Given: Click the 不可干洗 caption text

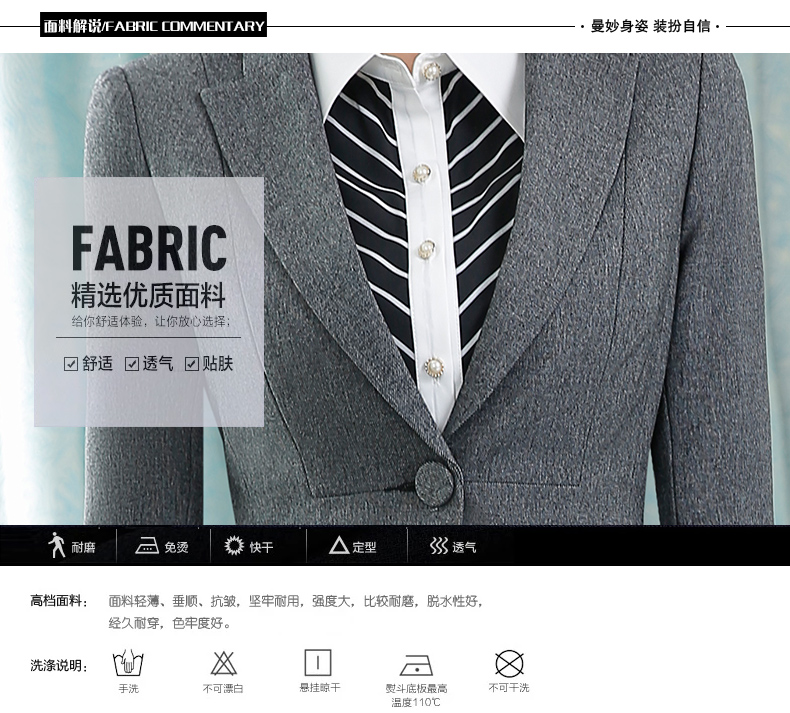Looking at the screenshot, I should point(509,687).
